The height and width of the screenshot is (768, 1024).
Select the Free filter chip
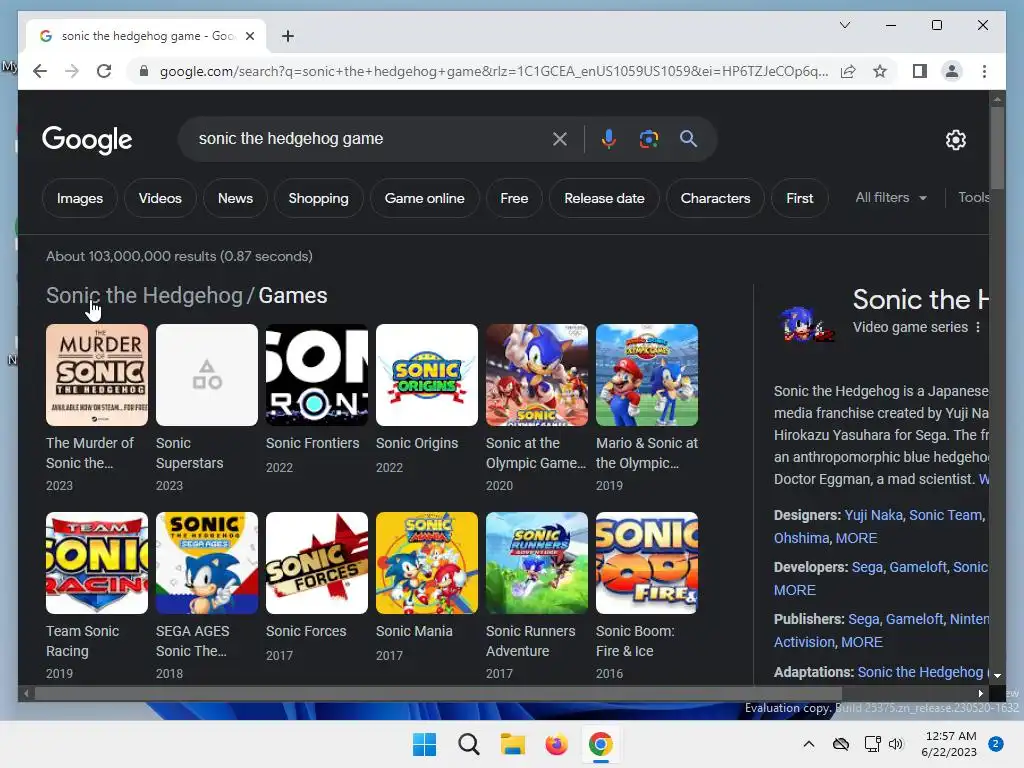pos(514,198)
